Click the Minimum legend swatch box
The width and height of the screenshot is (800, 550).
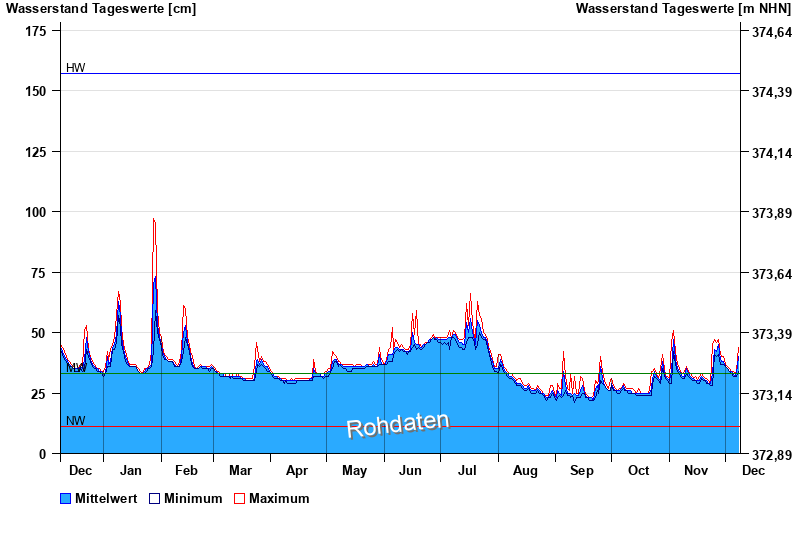pos(155,498)
